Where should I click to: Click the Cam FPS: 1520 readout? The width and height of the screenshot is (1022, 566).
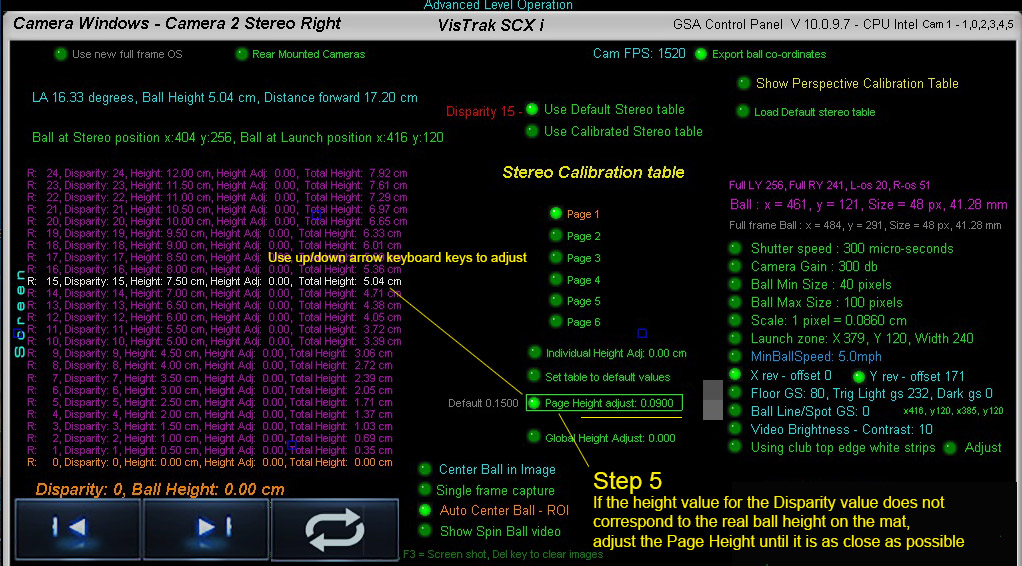coord(639,53)
